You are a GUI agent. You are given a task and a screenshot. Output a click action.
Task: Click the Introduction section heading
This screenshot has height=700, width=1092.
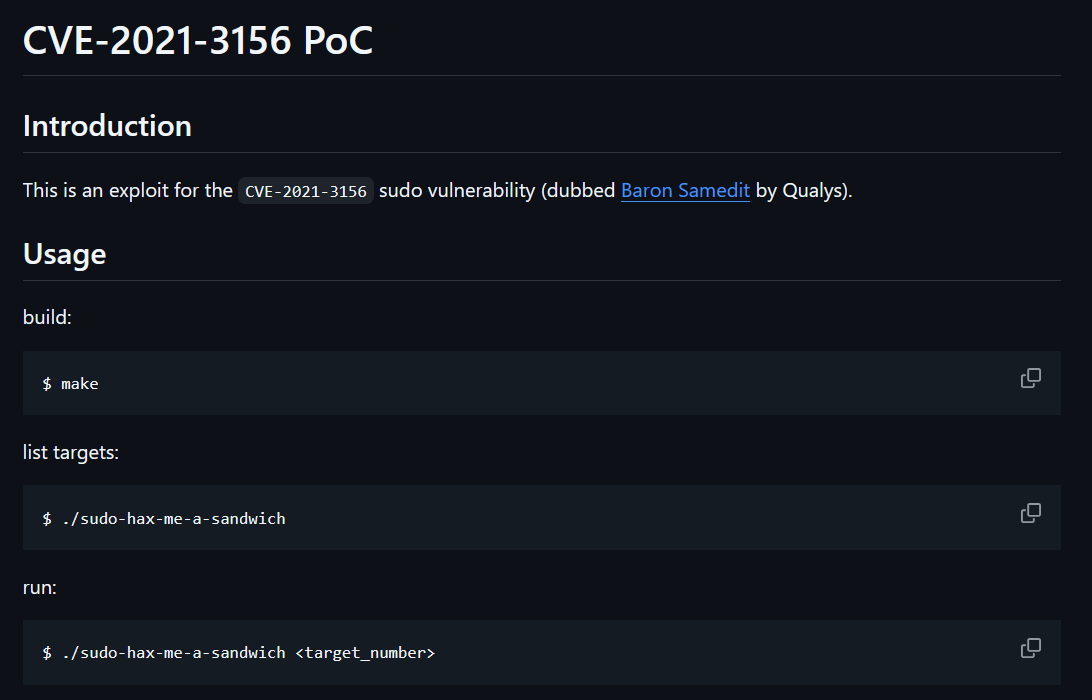107,126
